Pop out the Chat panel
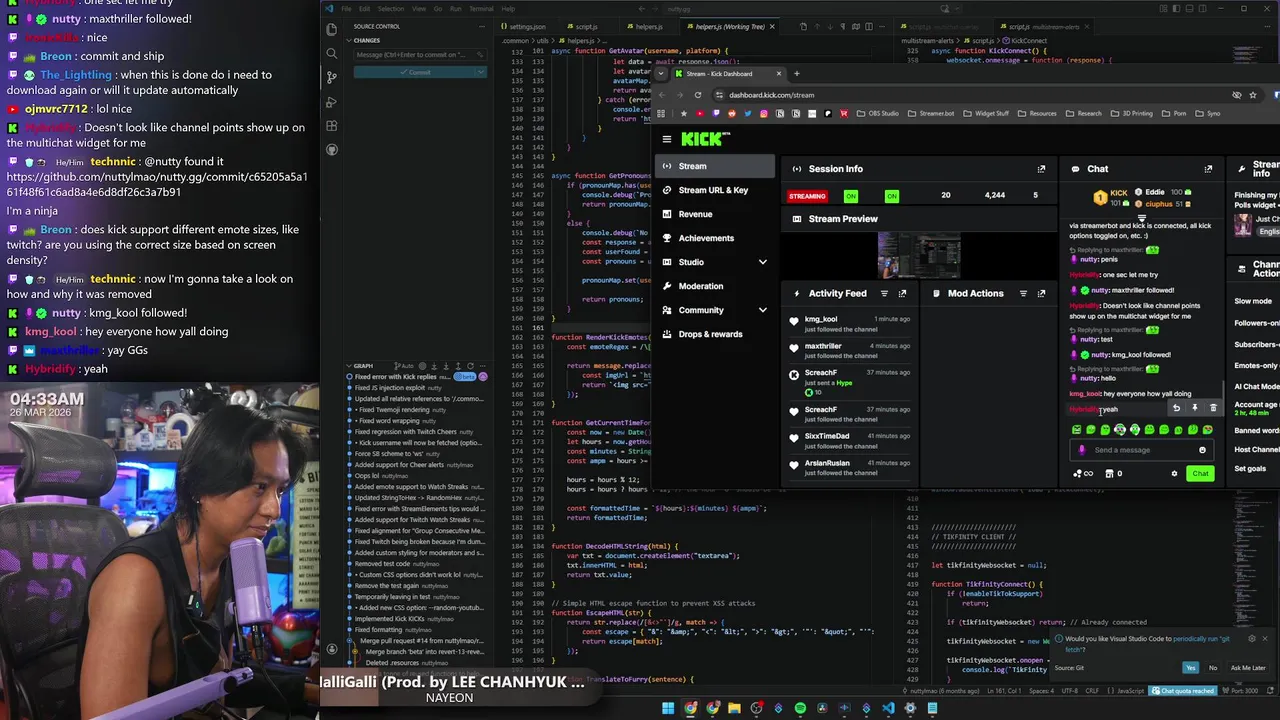Viewport: 1280px width, 720px height. tap(1208, 169)
